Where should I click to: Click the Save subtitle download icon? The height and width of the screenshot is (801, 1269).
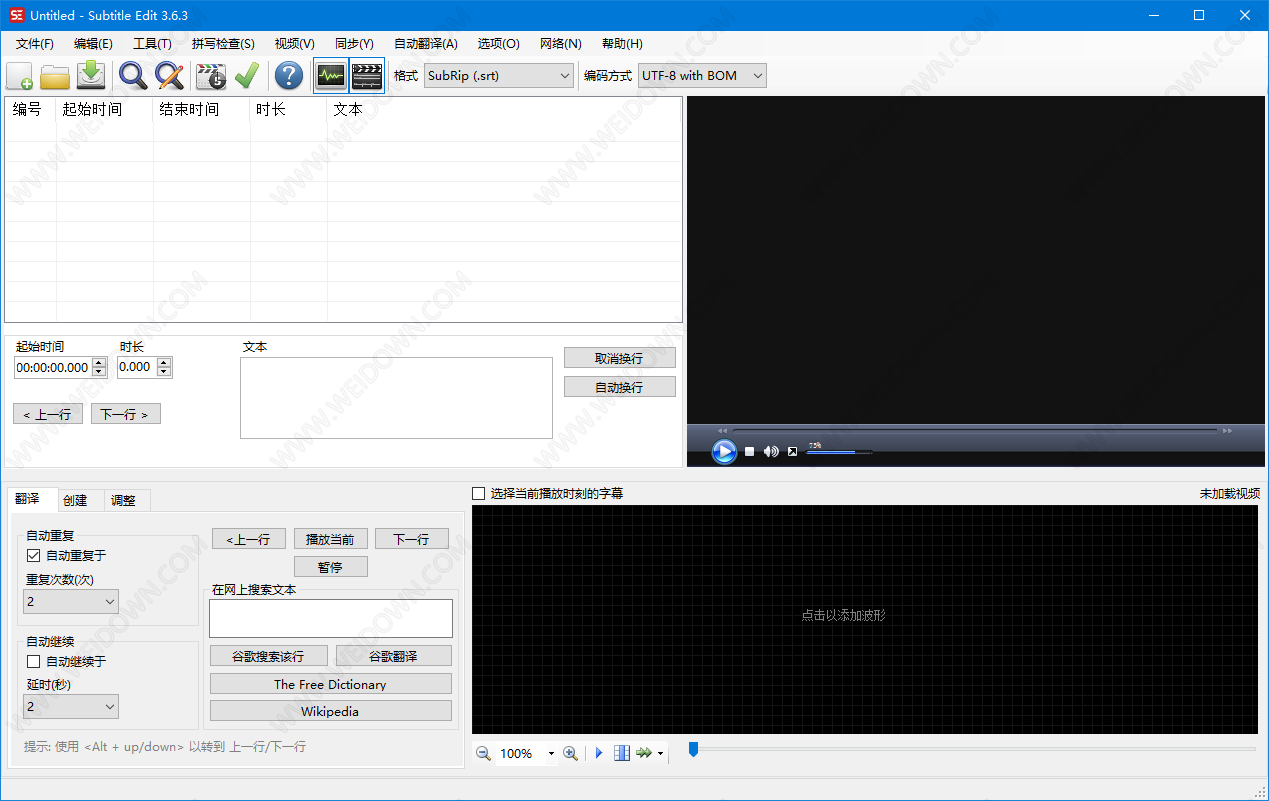(91, 76)
